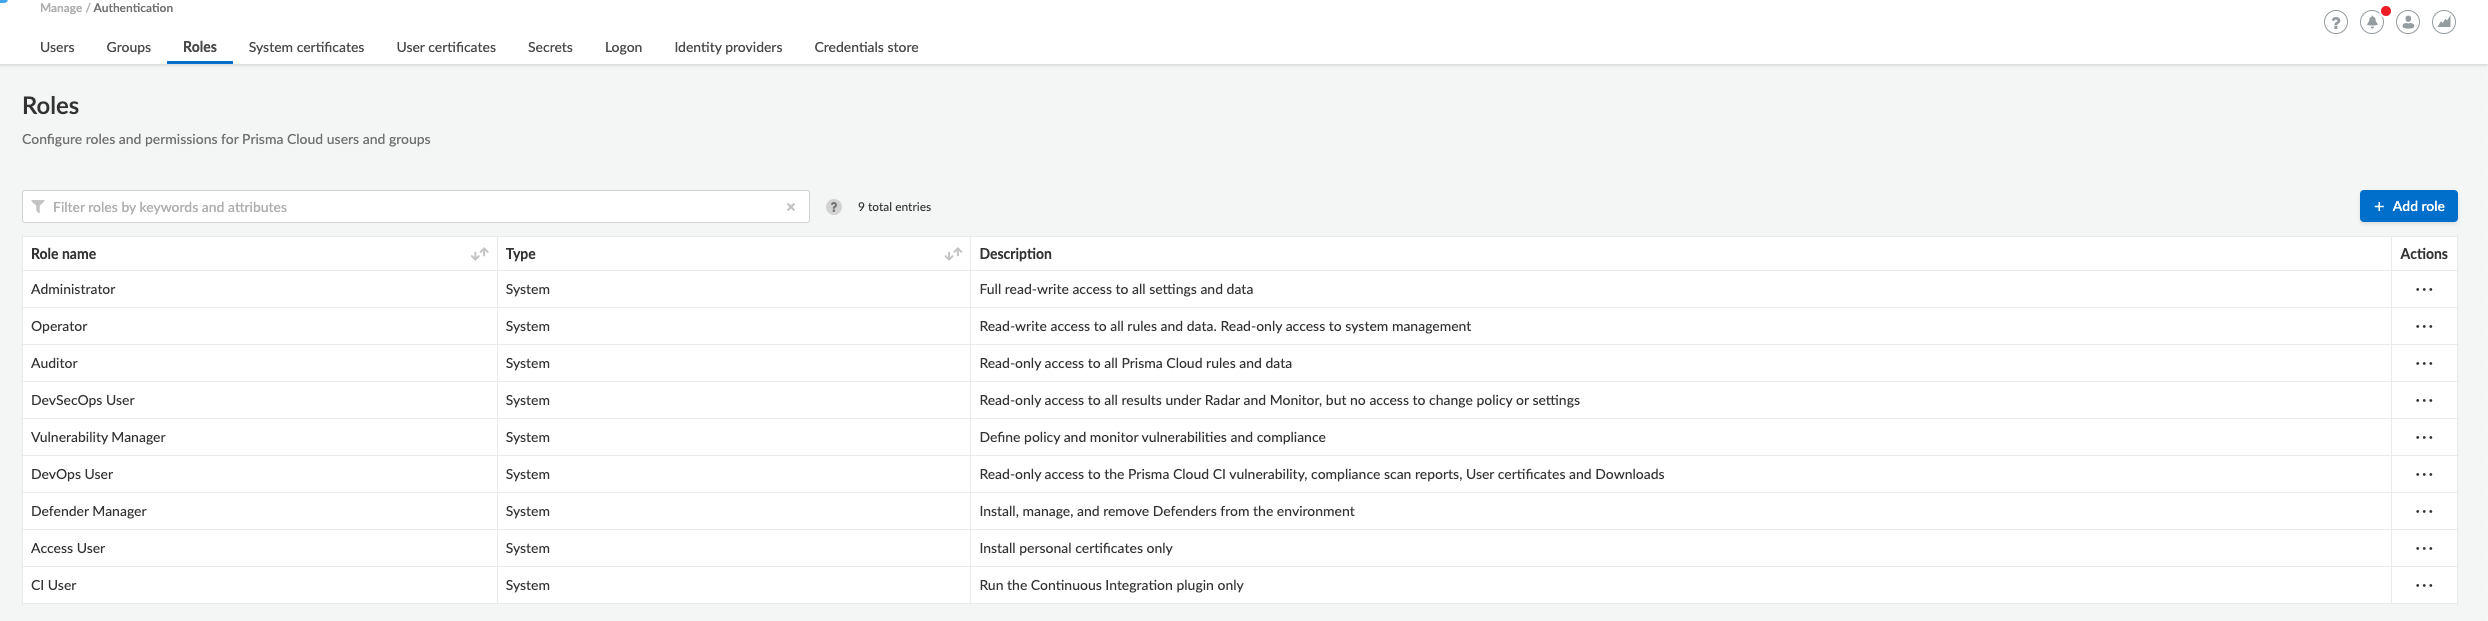The width and height of the screenshot is (2488, 621).
Task: Open actions menu for Operator role
Action: coord(2424,327)
